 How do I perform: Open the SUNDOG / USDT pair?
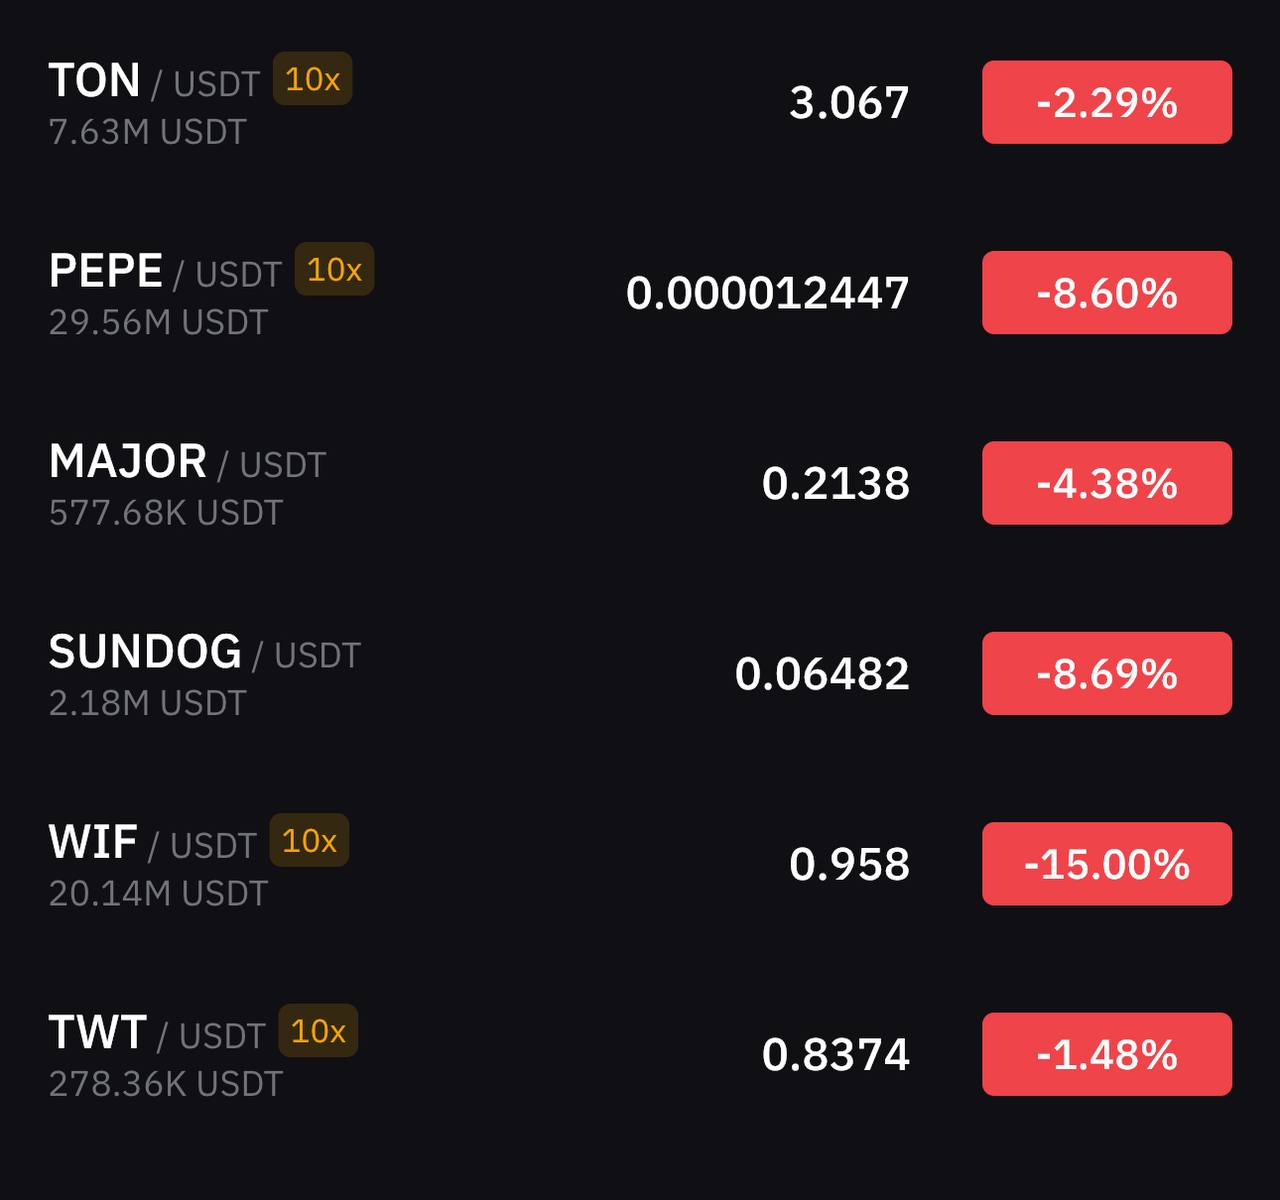(x=640, y=673)
